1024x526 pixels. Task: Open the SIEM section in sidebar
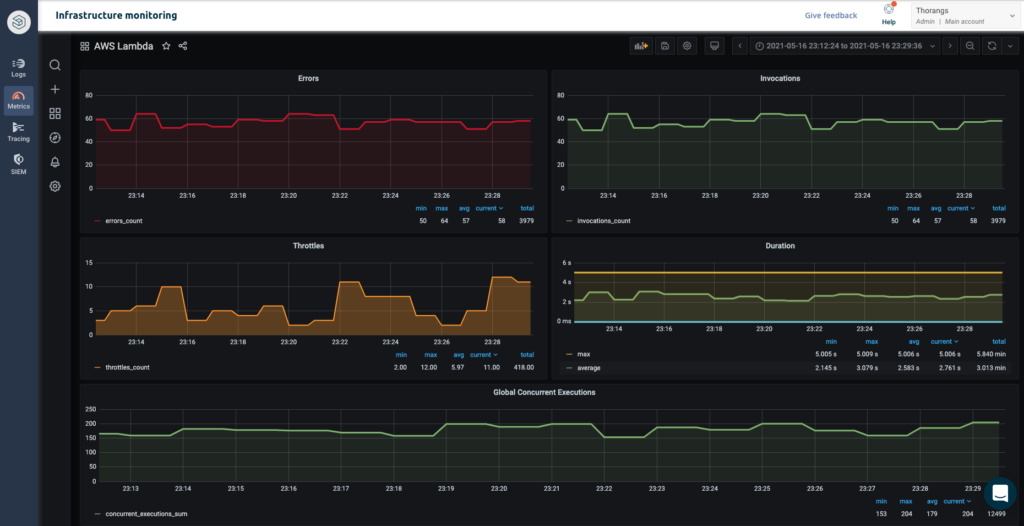click(19, 164)
